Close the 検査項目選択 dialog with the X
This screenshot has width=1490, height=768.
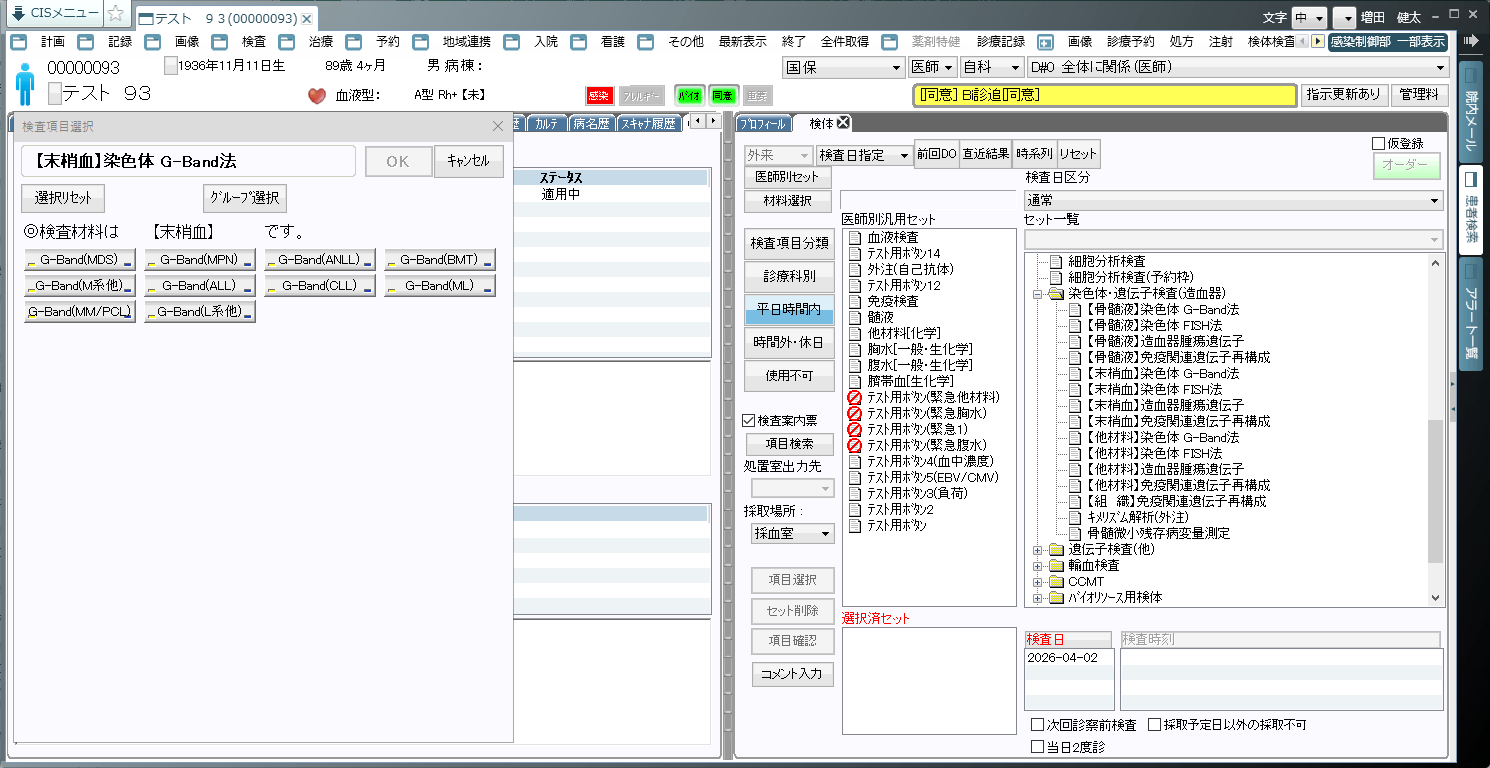[498, 126]
